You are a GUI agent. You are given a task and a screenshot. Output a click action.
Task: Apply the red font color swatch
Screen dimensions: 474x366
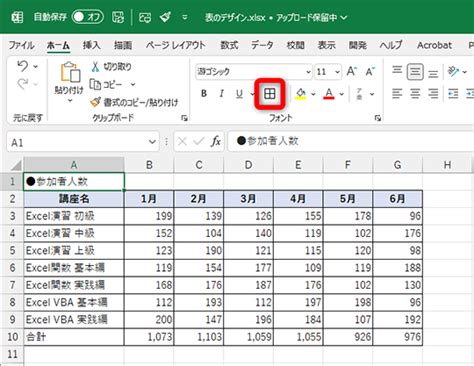[329, 94]
